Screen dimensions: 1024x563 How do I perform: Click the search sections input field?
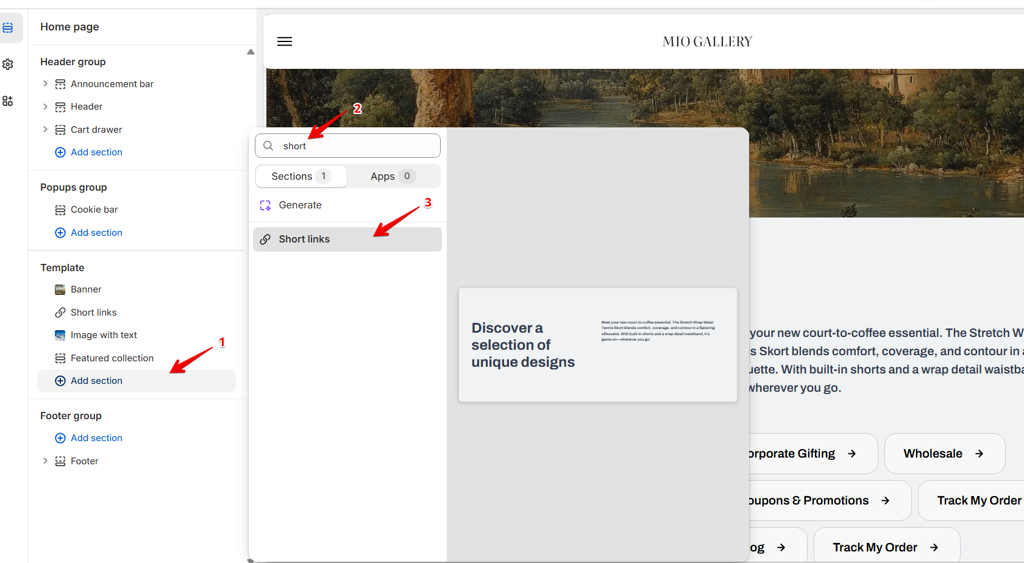pos(347,146)
